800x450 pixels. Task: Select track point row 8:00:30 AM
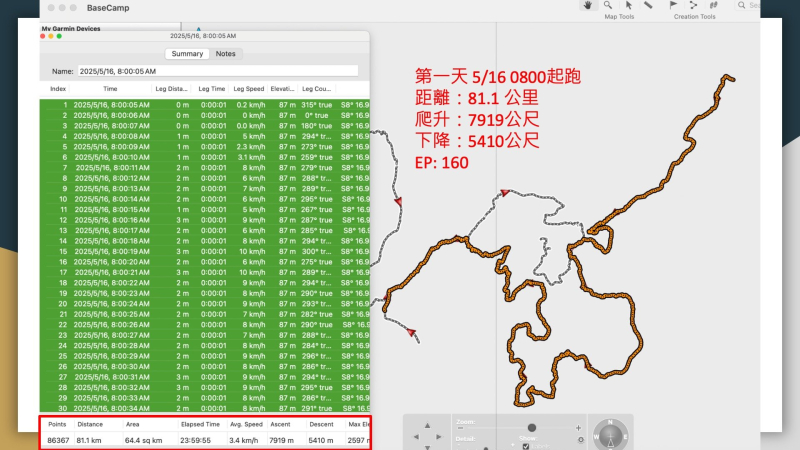(x=205, y=366)
